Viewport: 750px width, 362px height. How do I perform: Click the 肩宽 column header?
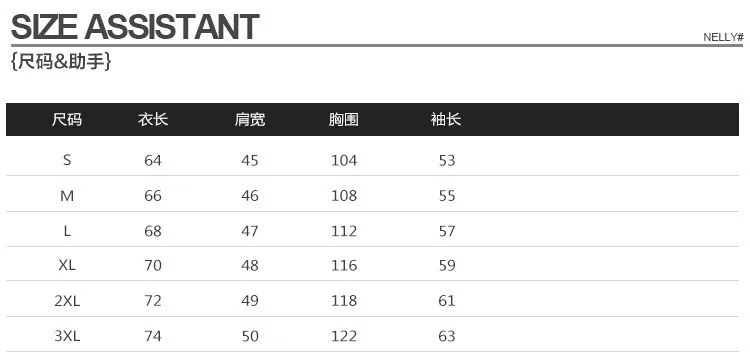(250, 119)
